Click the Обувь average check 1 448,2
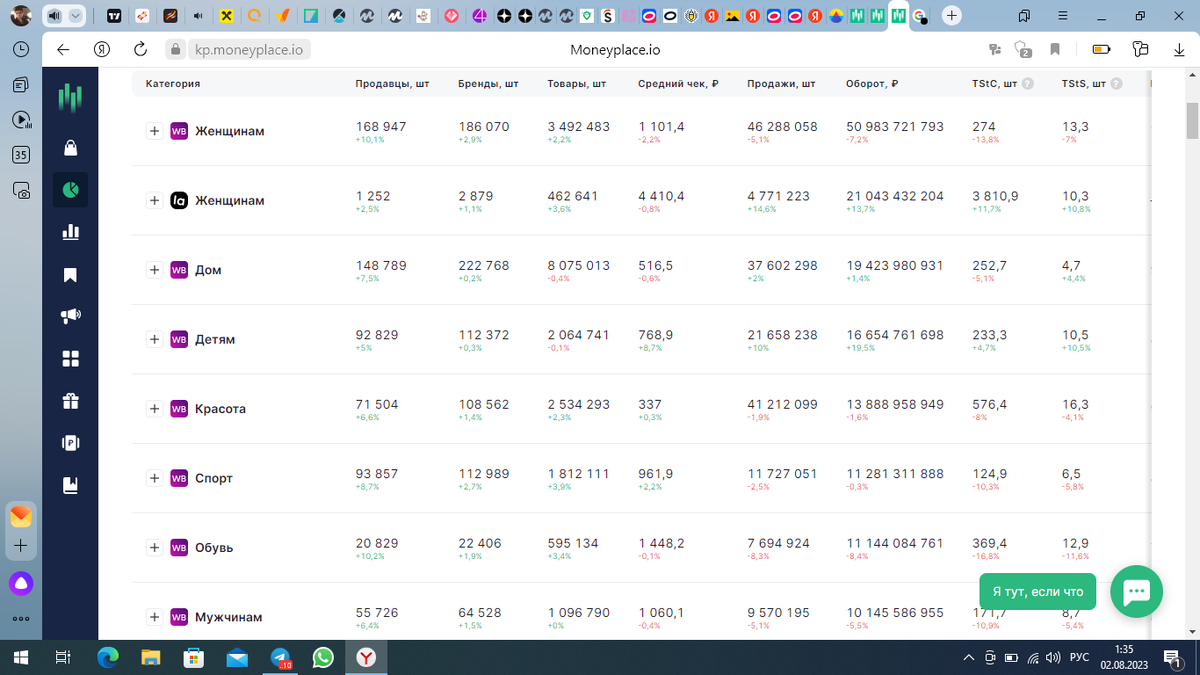This screenshot has width=1200, height=675. click(661, 543)
